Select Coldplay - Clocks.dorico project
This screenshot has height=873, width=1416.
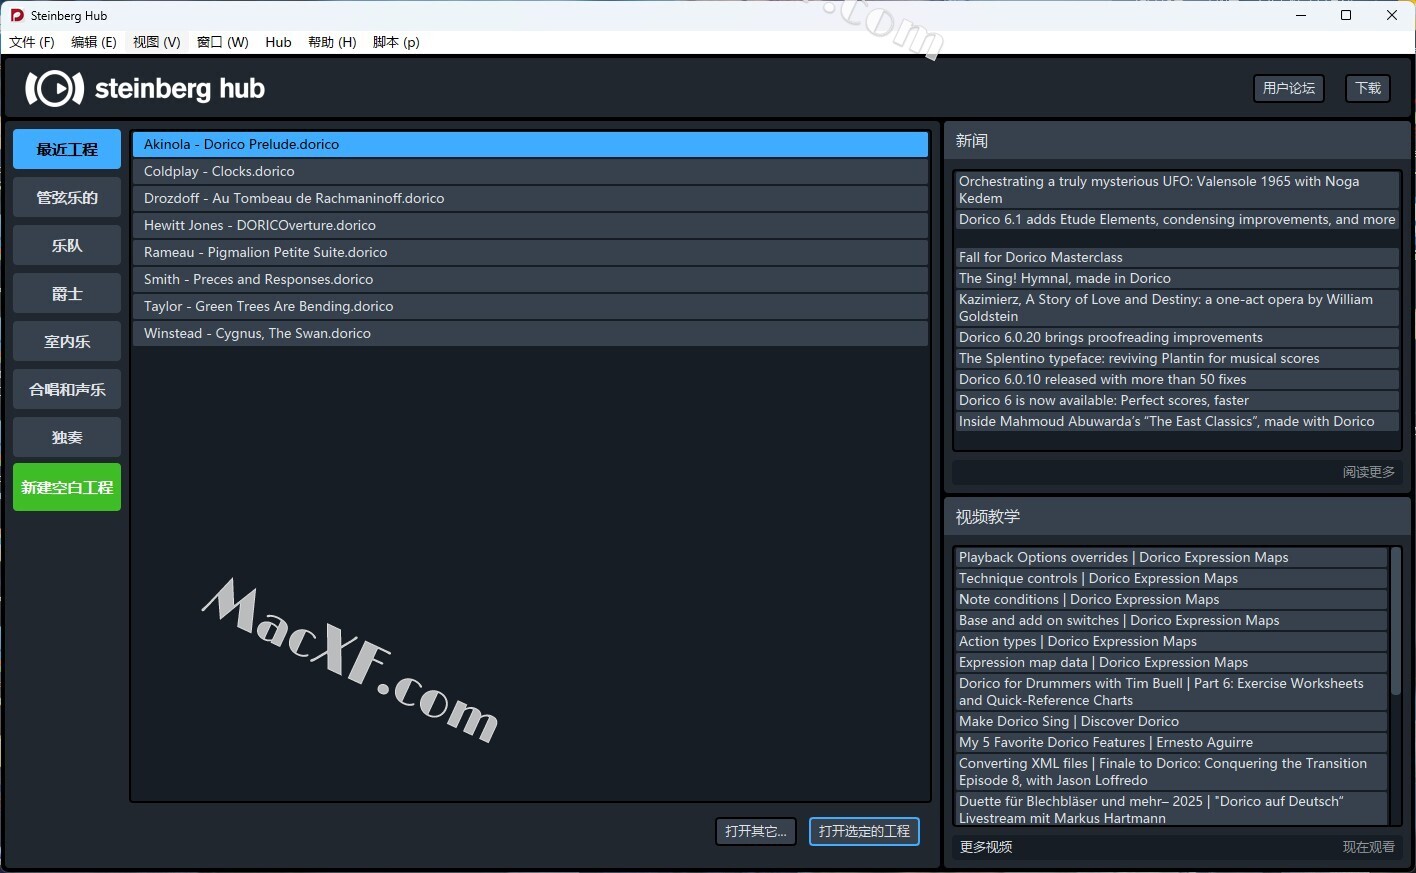tap(530, 171)
